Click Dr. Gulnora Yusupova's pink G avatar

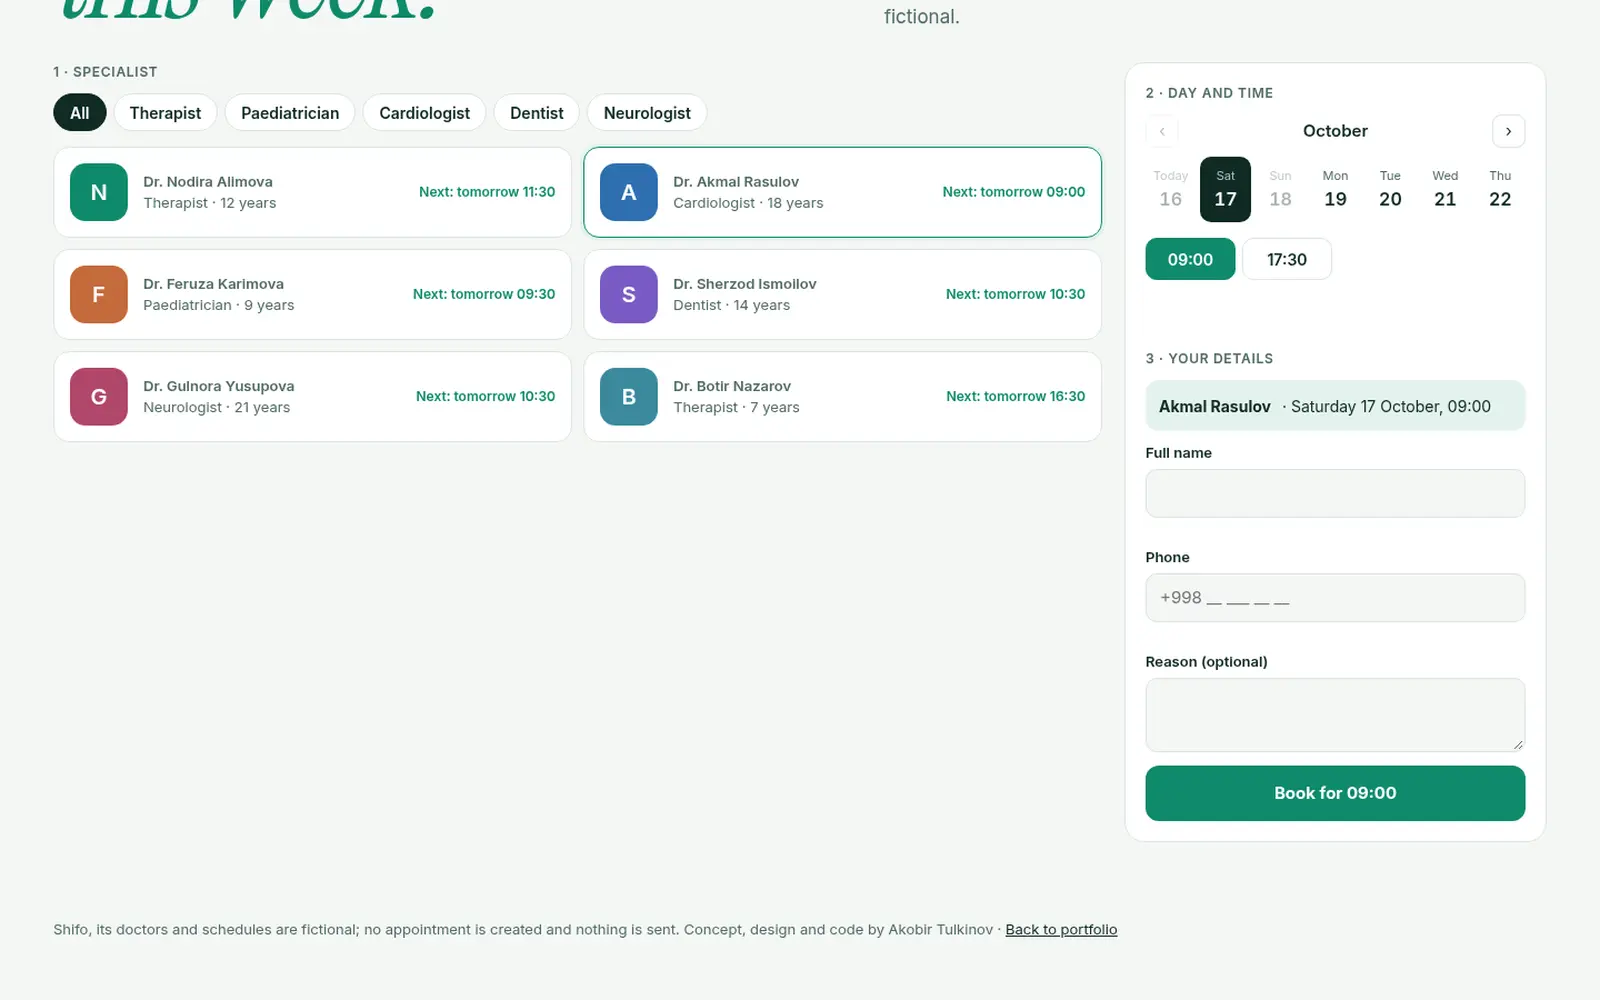tap(99, 396)
